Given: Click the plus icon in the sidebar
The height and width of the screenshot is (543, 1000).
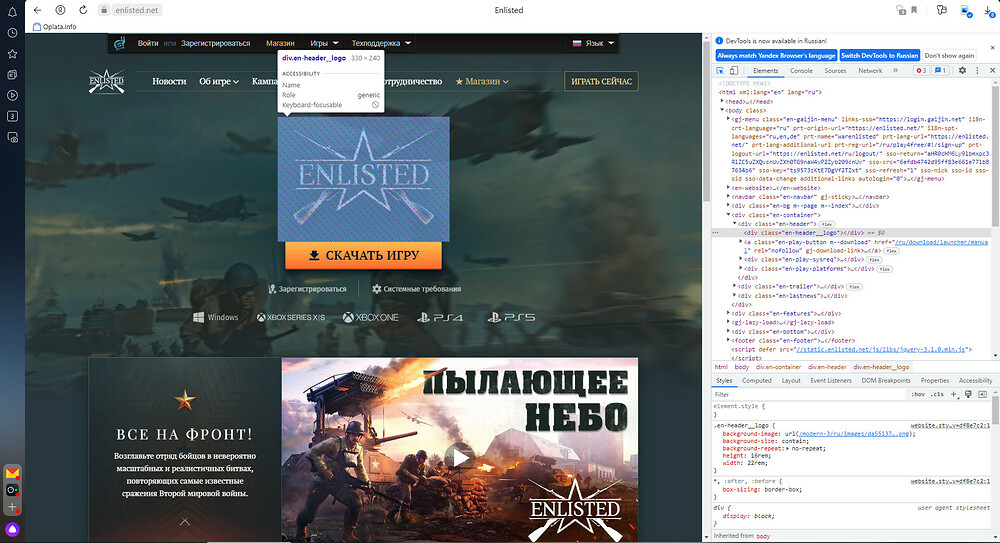Looking at the screenshot, I should [x=12, y=507].
